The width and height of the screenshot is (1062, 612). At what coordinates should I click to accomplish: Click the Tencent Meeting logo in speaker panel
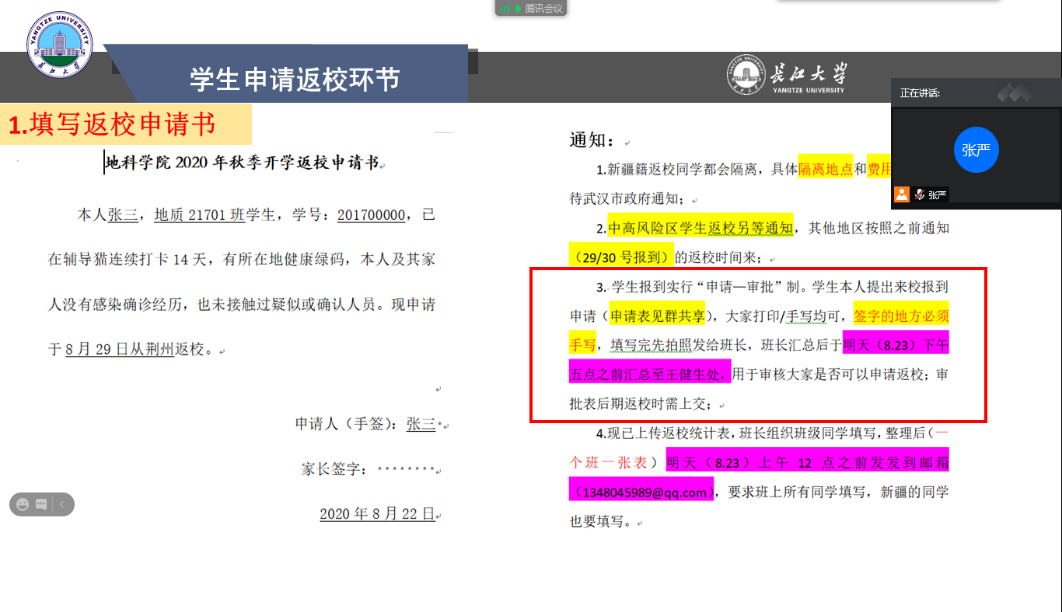pos(1012,93)
